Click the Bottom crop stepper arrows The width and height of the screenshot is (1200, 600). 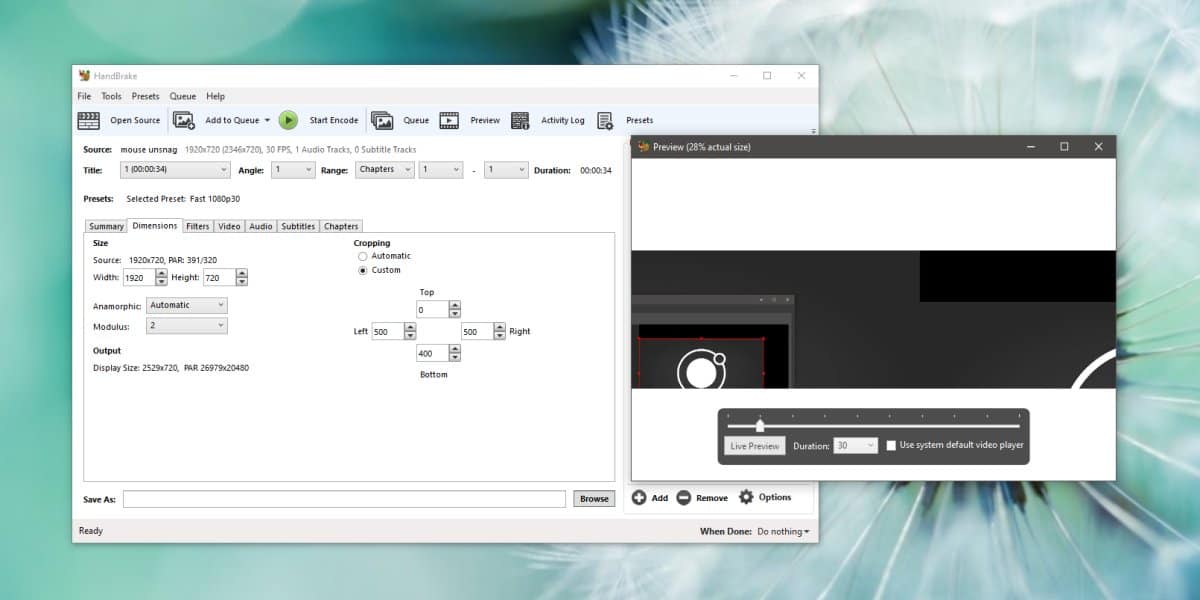tap(455, 353)
